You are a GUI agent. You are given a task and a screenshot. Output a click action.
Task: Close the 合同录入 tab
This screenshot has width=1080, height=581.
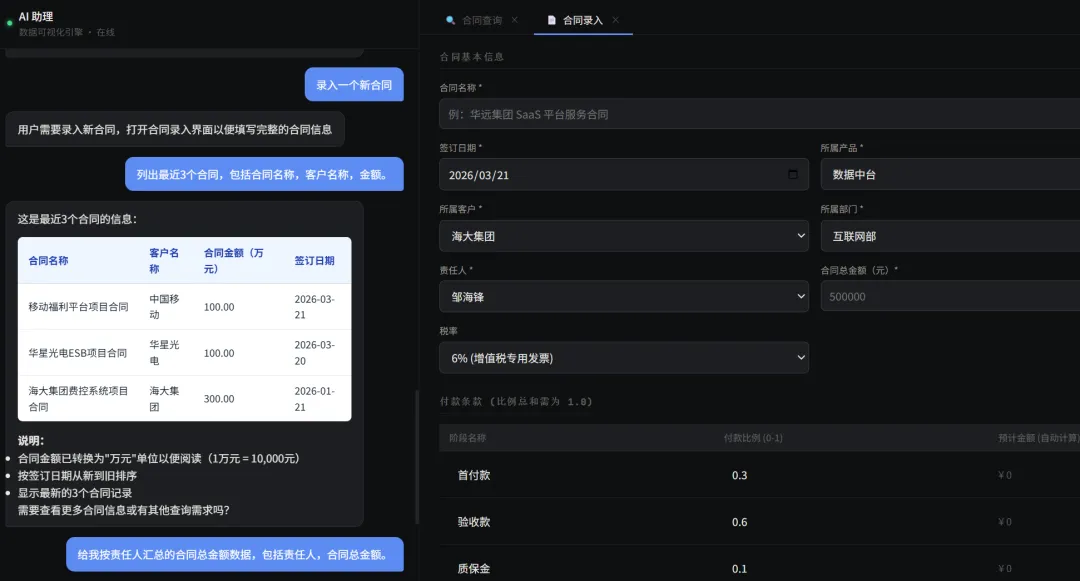tap(615, 19)
